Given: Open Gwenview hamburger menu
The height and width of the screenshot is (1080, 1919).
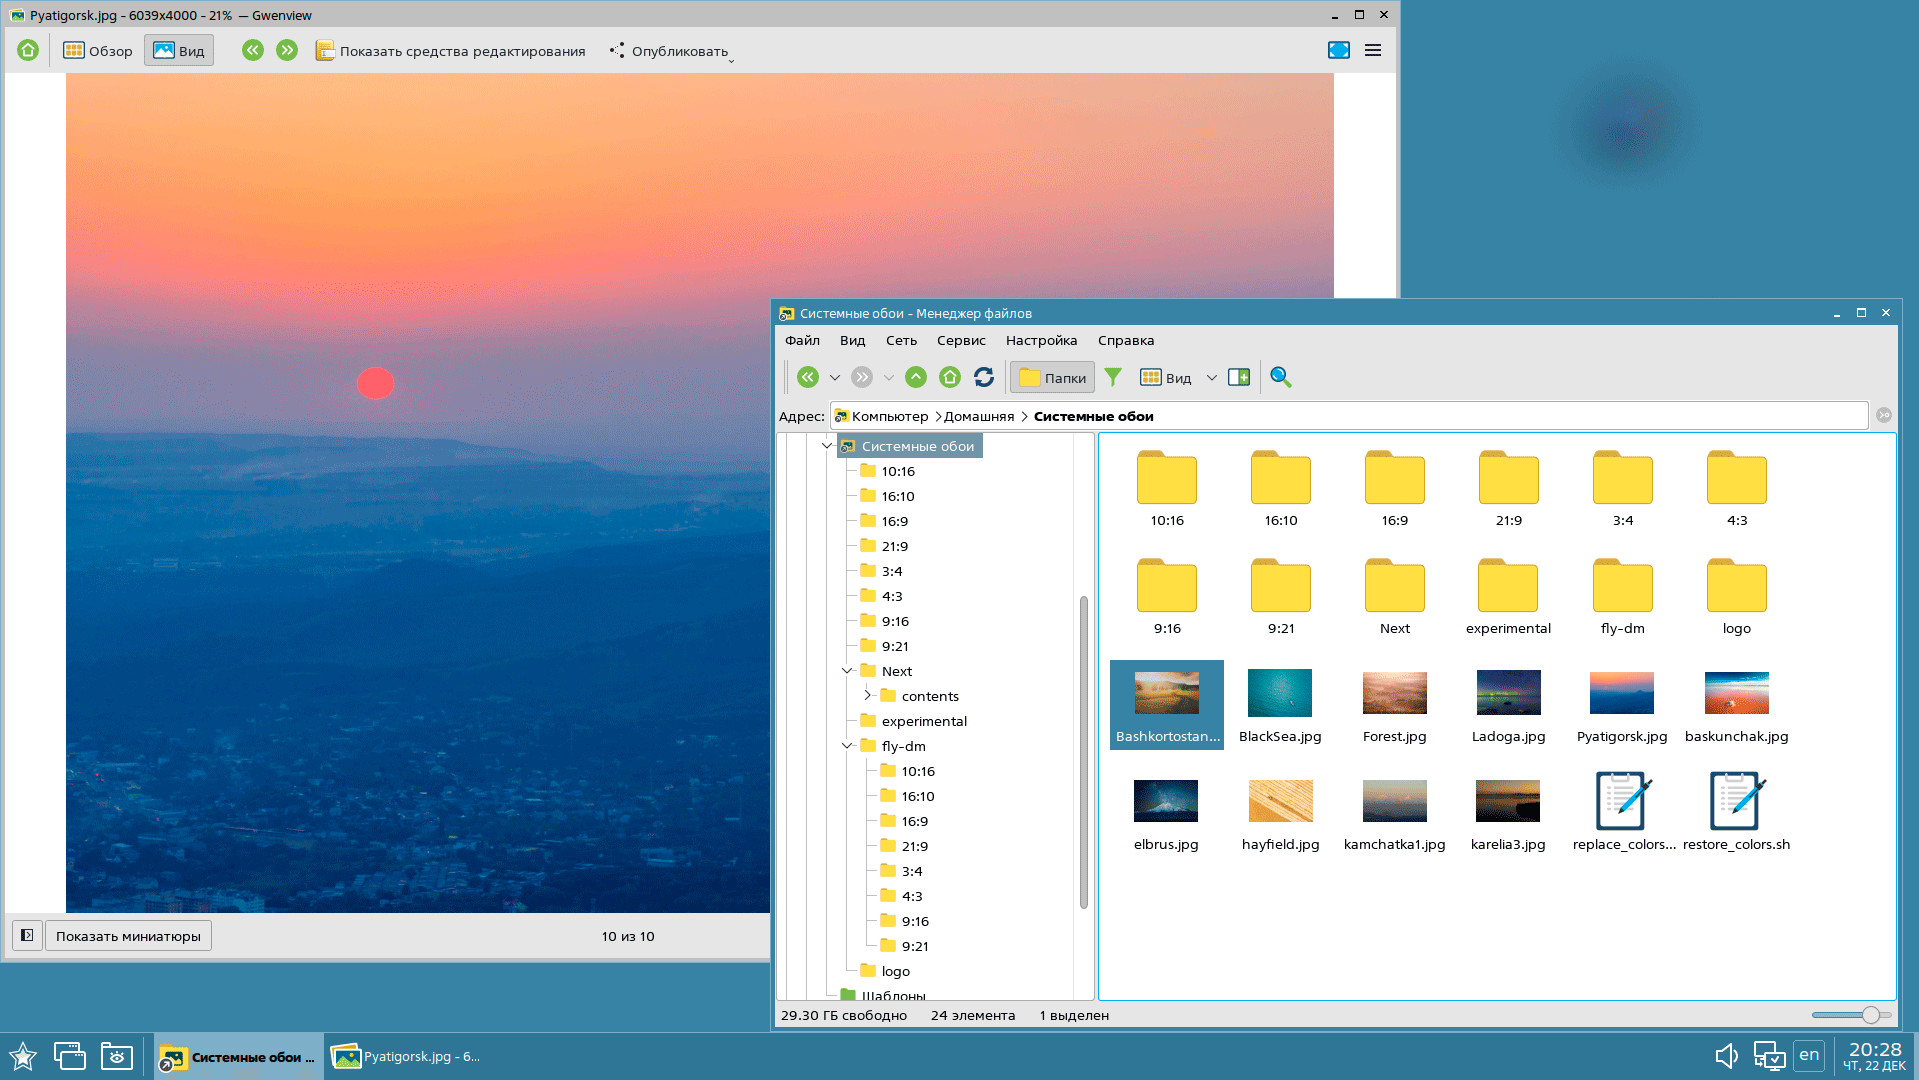Looking at the screenshot, I should point(1373,50).
